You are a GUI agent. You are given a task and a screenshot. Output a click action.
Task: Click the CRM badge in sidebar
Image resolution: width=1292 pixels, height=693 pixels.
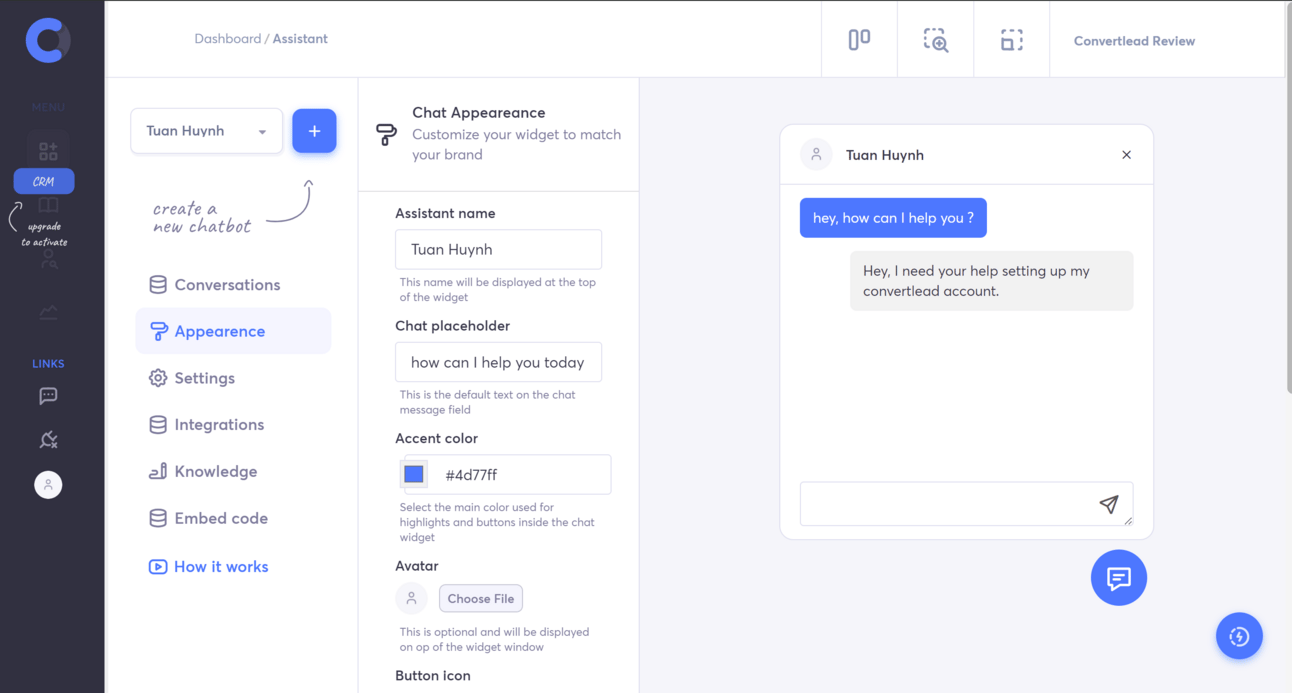[44, 182]
